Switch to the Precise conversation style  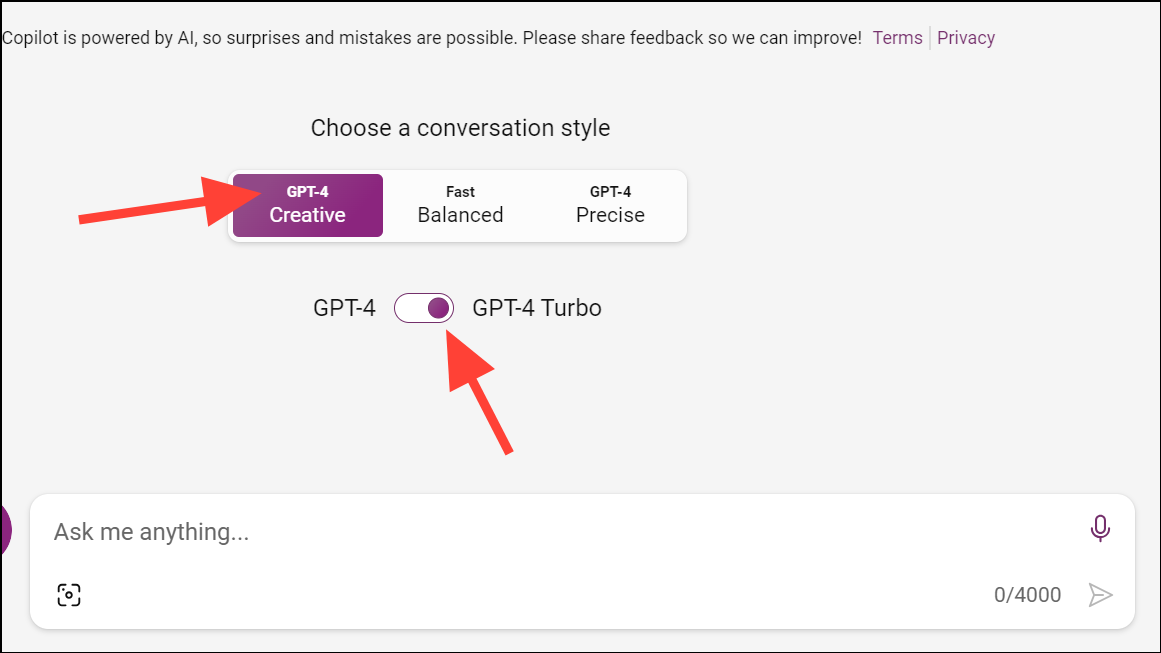tap(610, 205)
